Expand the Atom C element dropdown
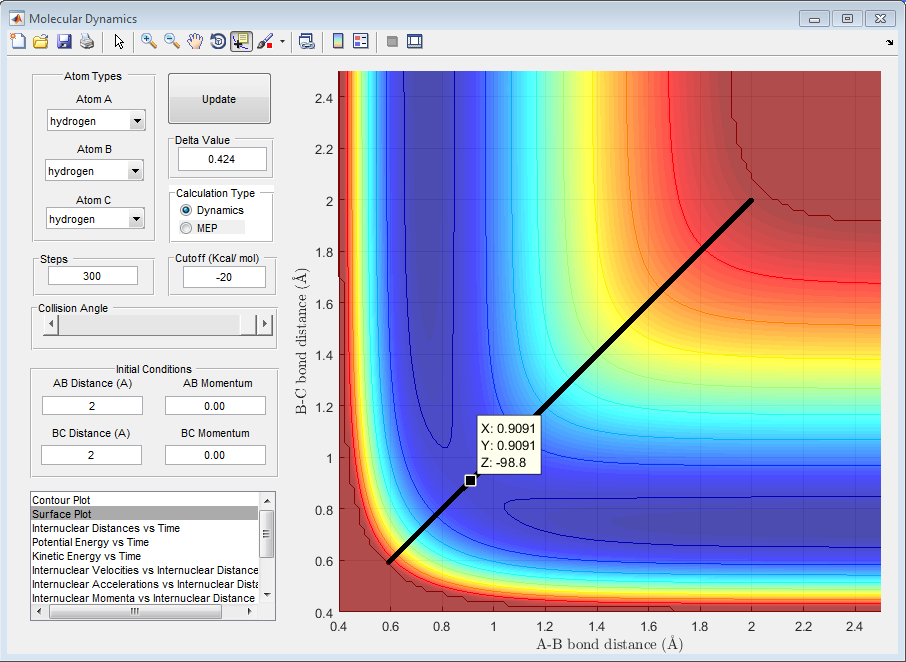The width and height of the screenshot is (906, 662). click(x=137, y=219)
